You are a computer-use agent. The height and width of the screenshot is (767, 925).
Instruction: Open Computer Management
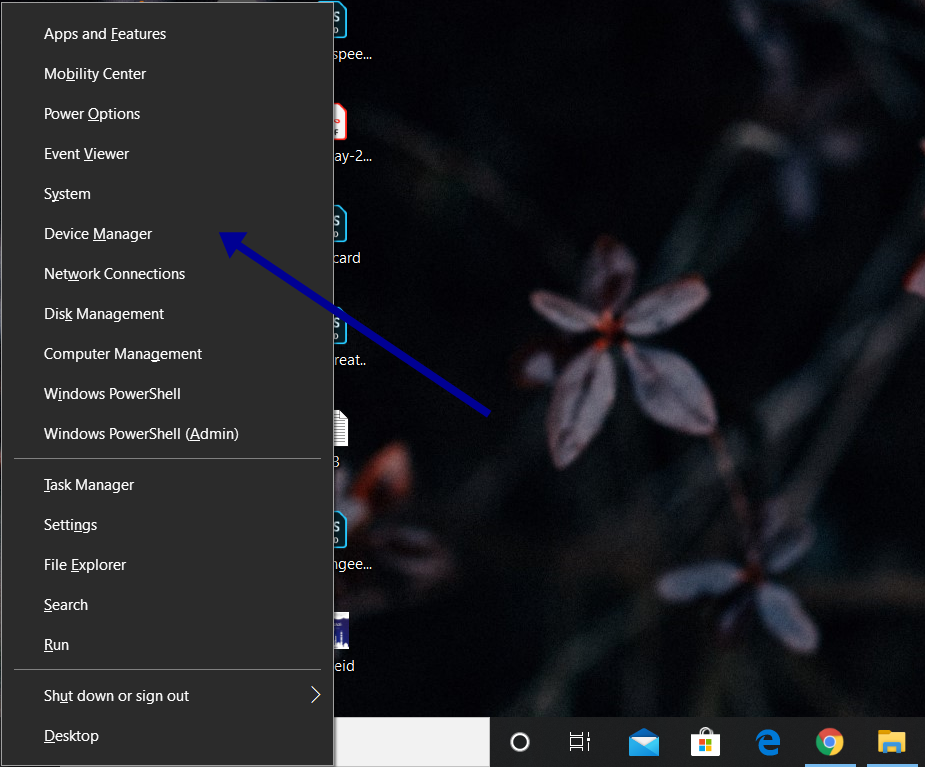click(122, 353)
